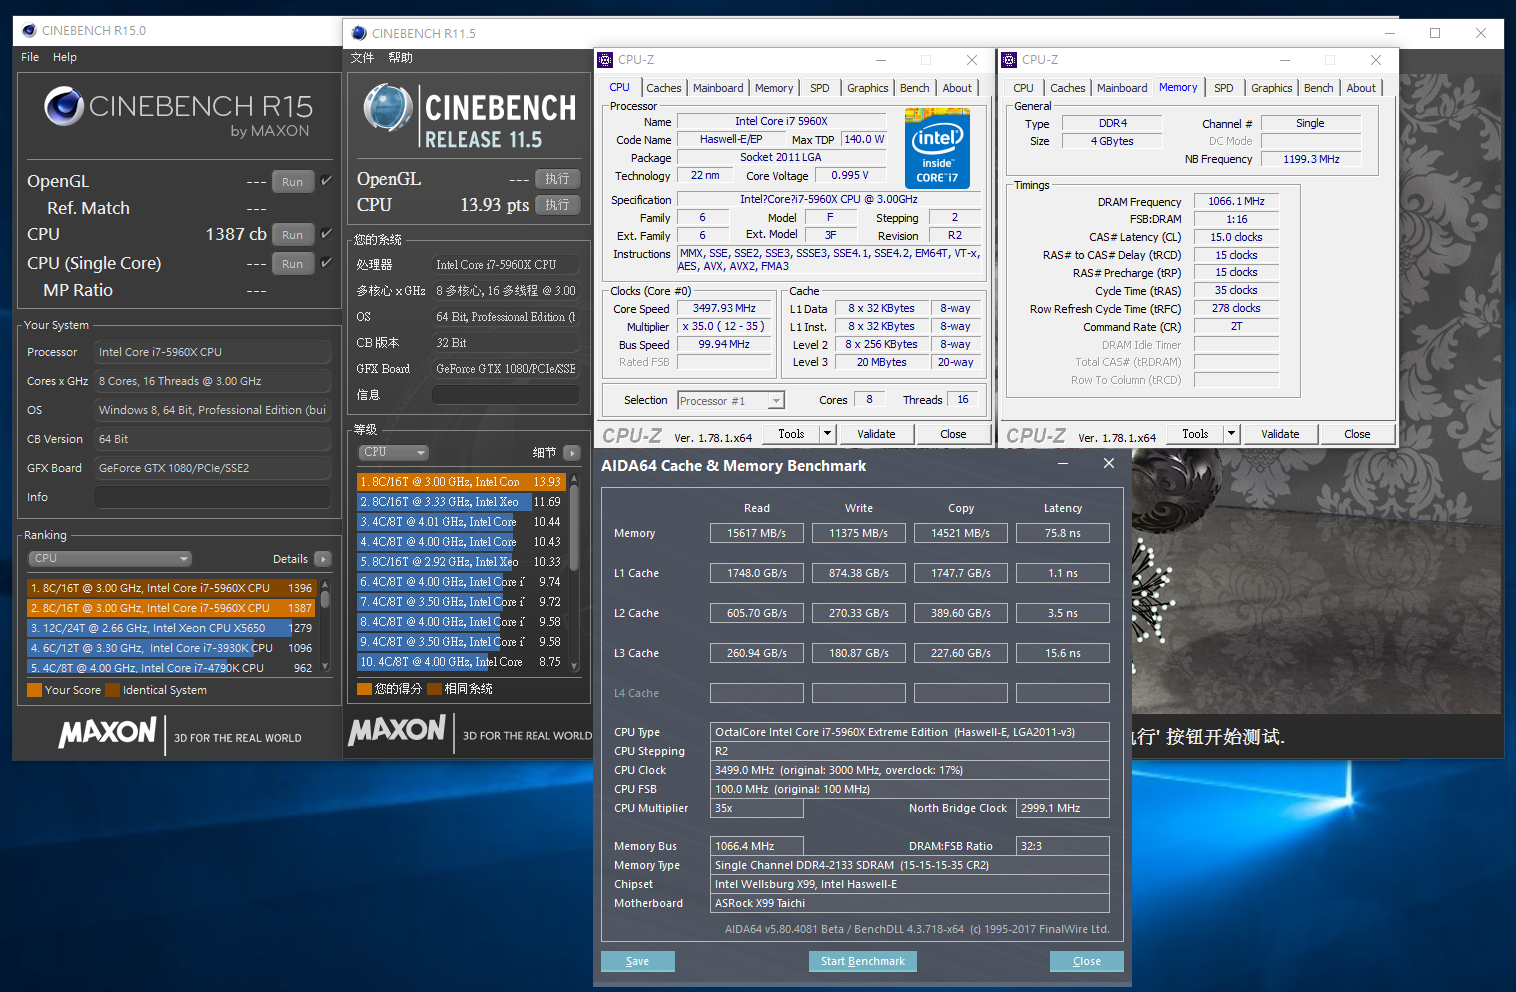Click the left CPU-Z window title icon
The image size is (1516, 992).
[605, 60]
